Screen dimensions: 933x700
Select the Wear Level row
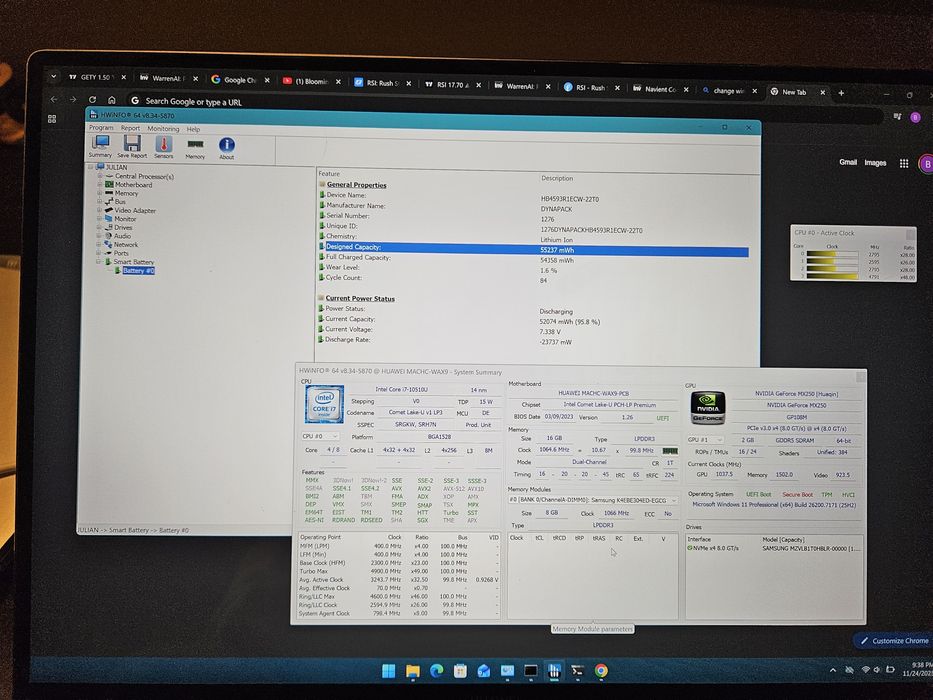coord(533,269)
